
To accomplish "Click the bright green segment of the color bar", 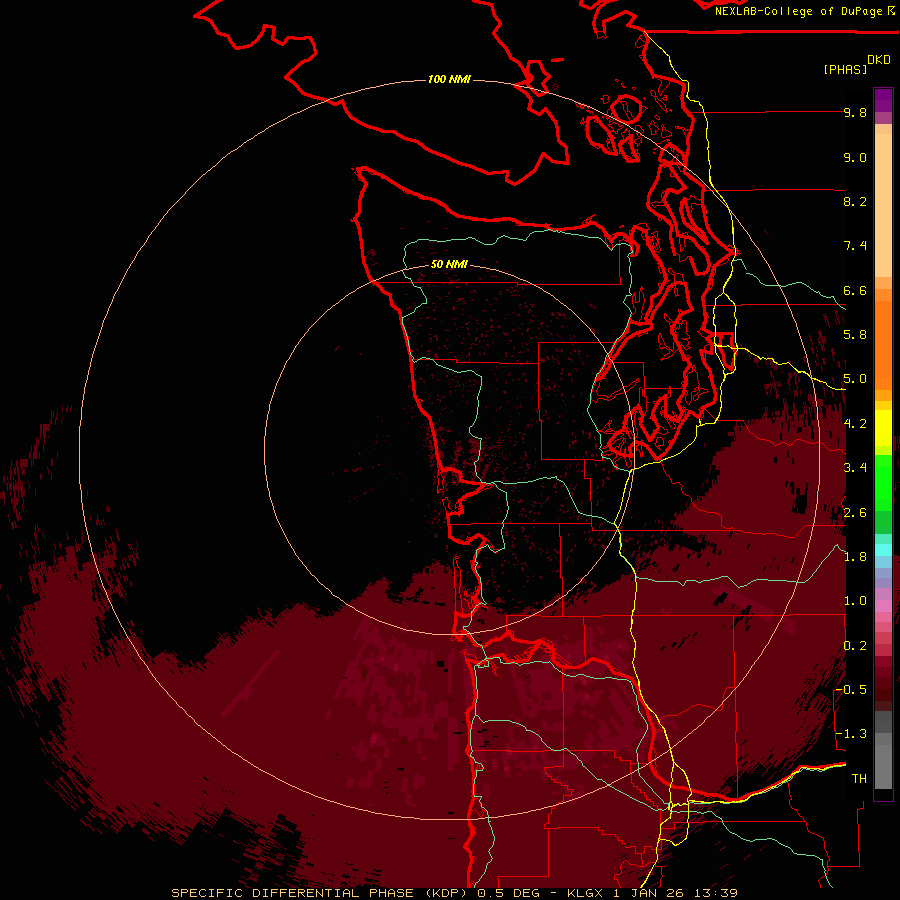I will 883,482.
